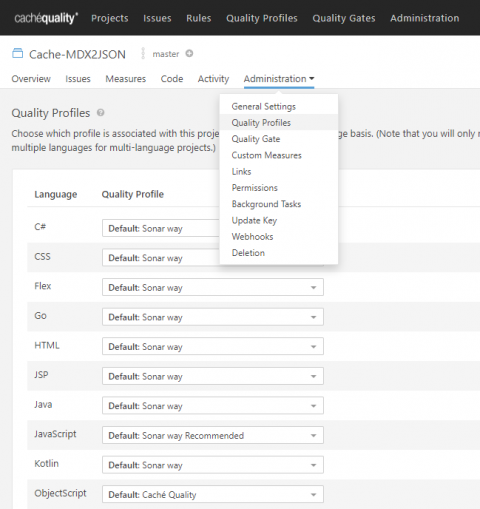Open global Administration in the top bar

(x=425, y=18)
